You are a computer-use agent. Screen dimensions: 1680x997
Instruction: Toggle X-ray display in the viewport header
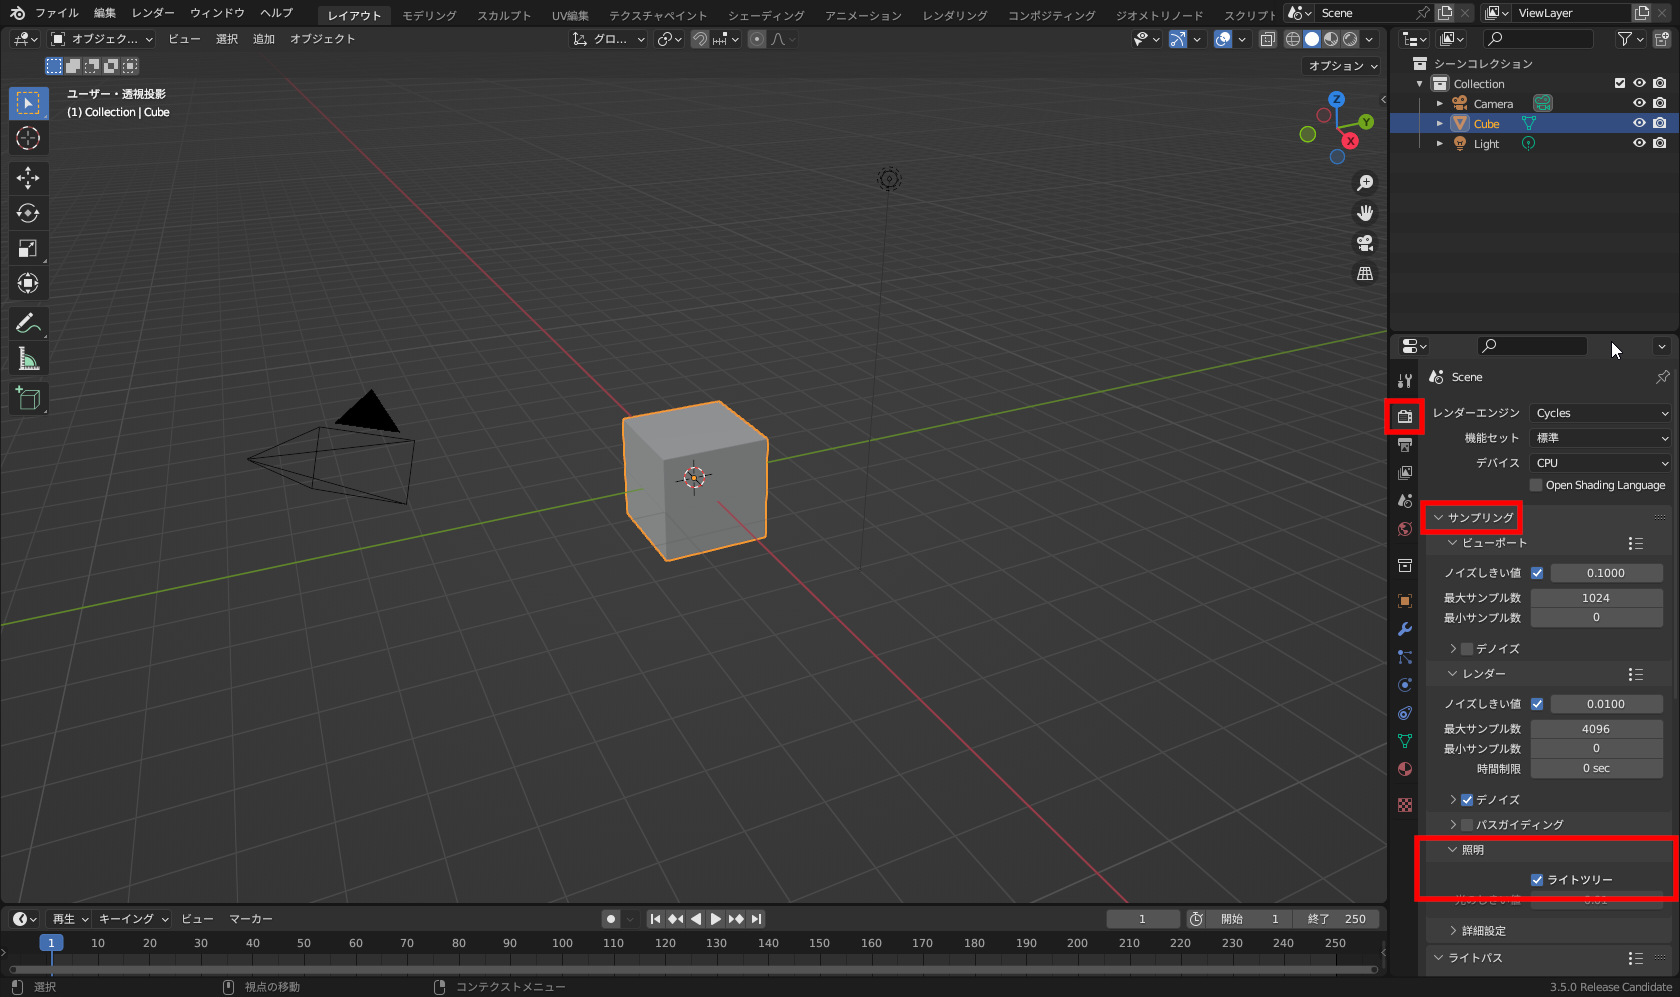tap(1267, 39)
